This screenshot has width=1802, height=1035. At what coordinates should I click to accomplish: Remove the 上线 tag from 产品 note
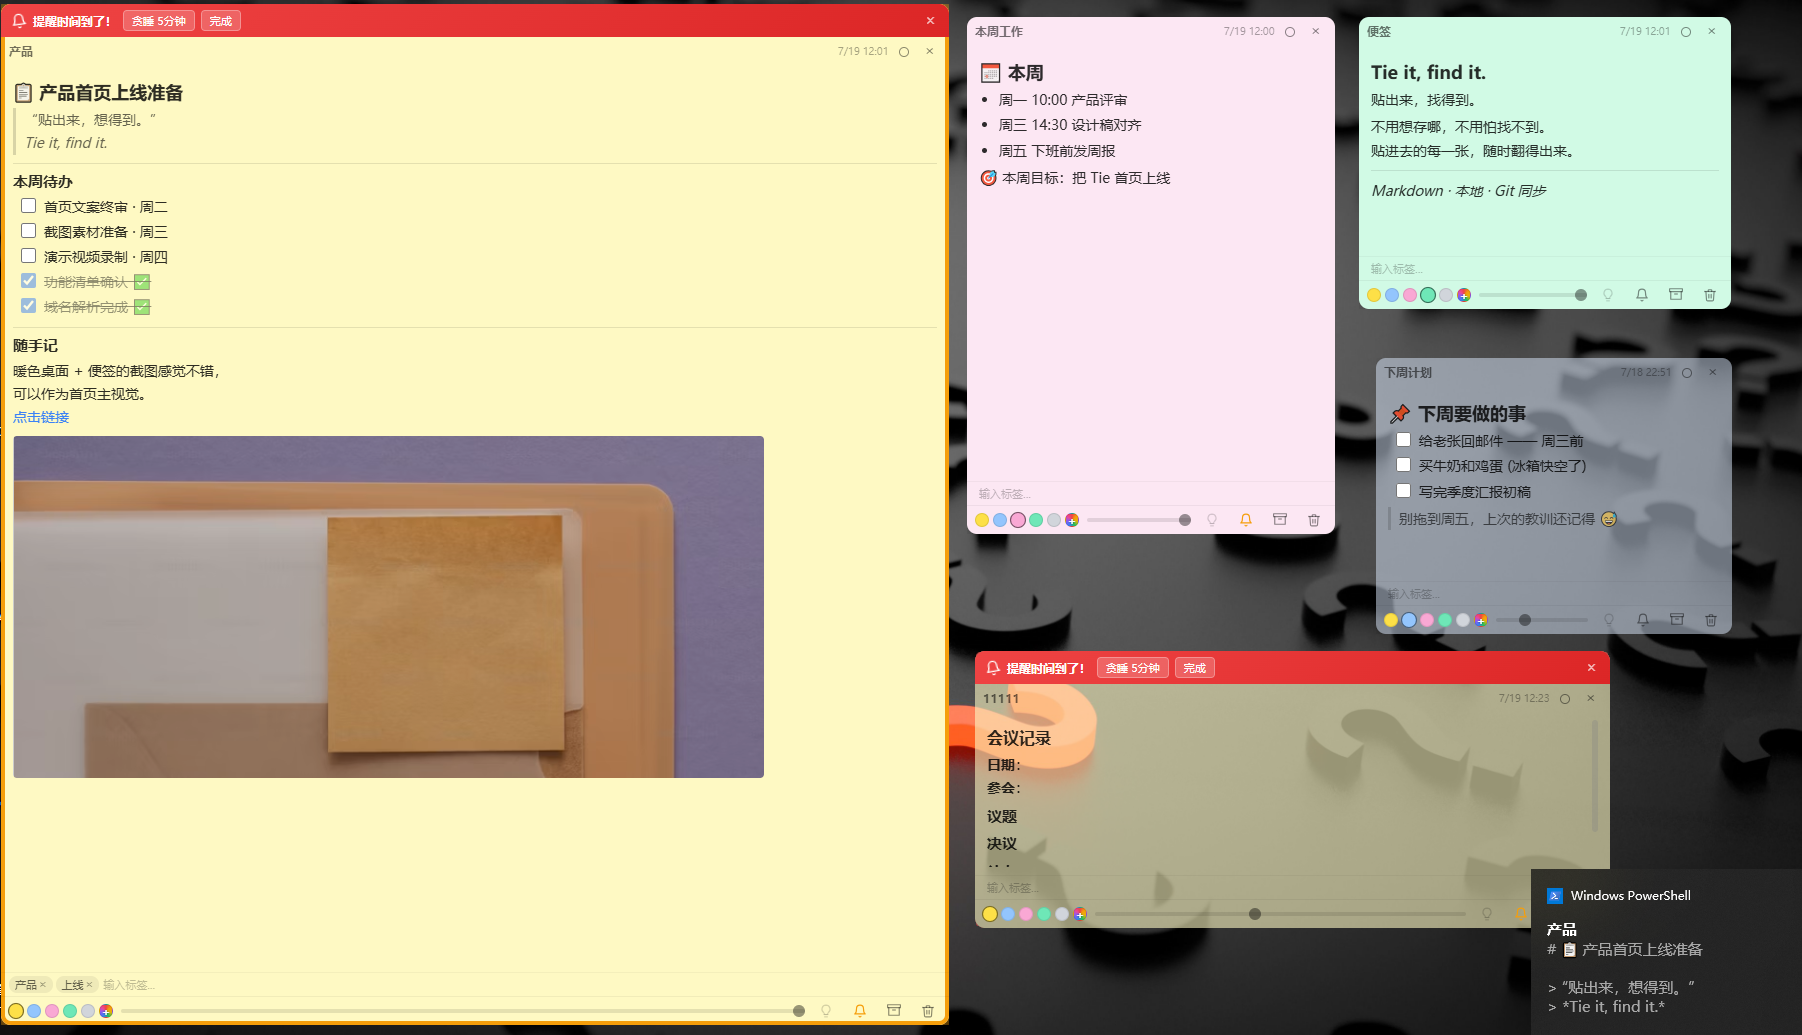[89, 985]
